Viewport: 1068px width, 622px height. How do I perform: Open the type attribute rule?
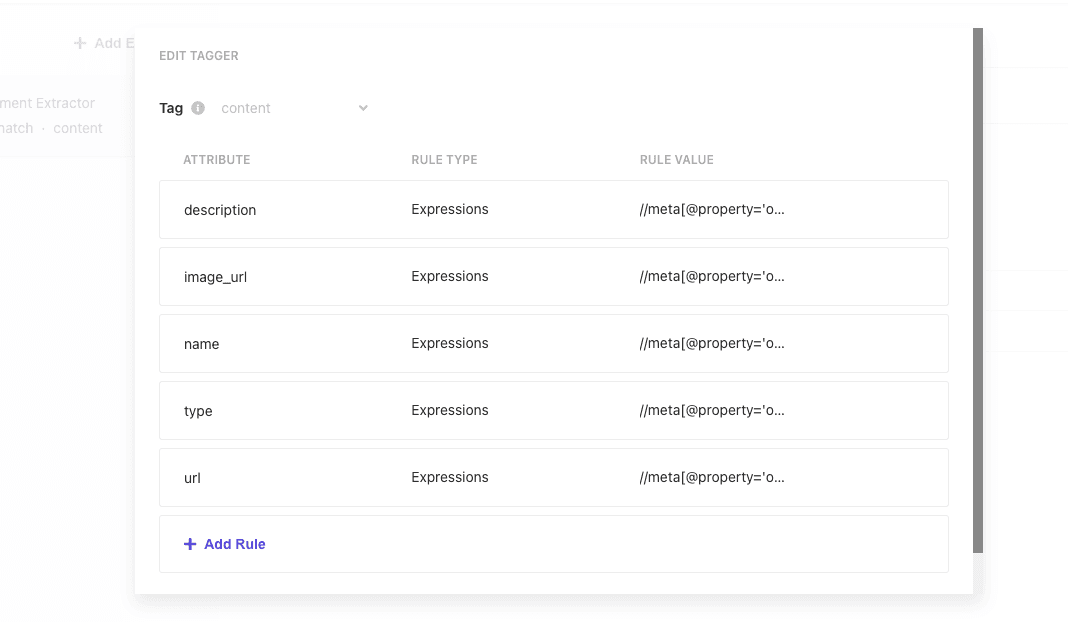198,411
